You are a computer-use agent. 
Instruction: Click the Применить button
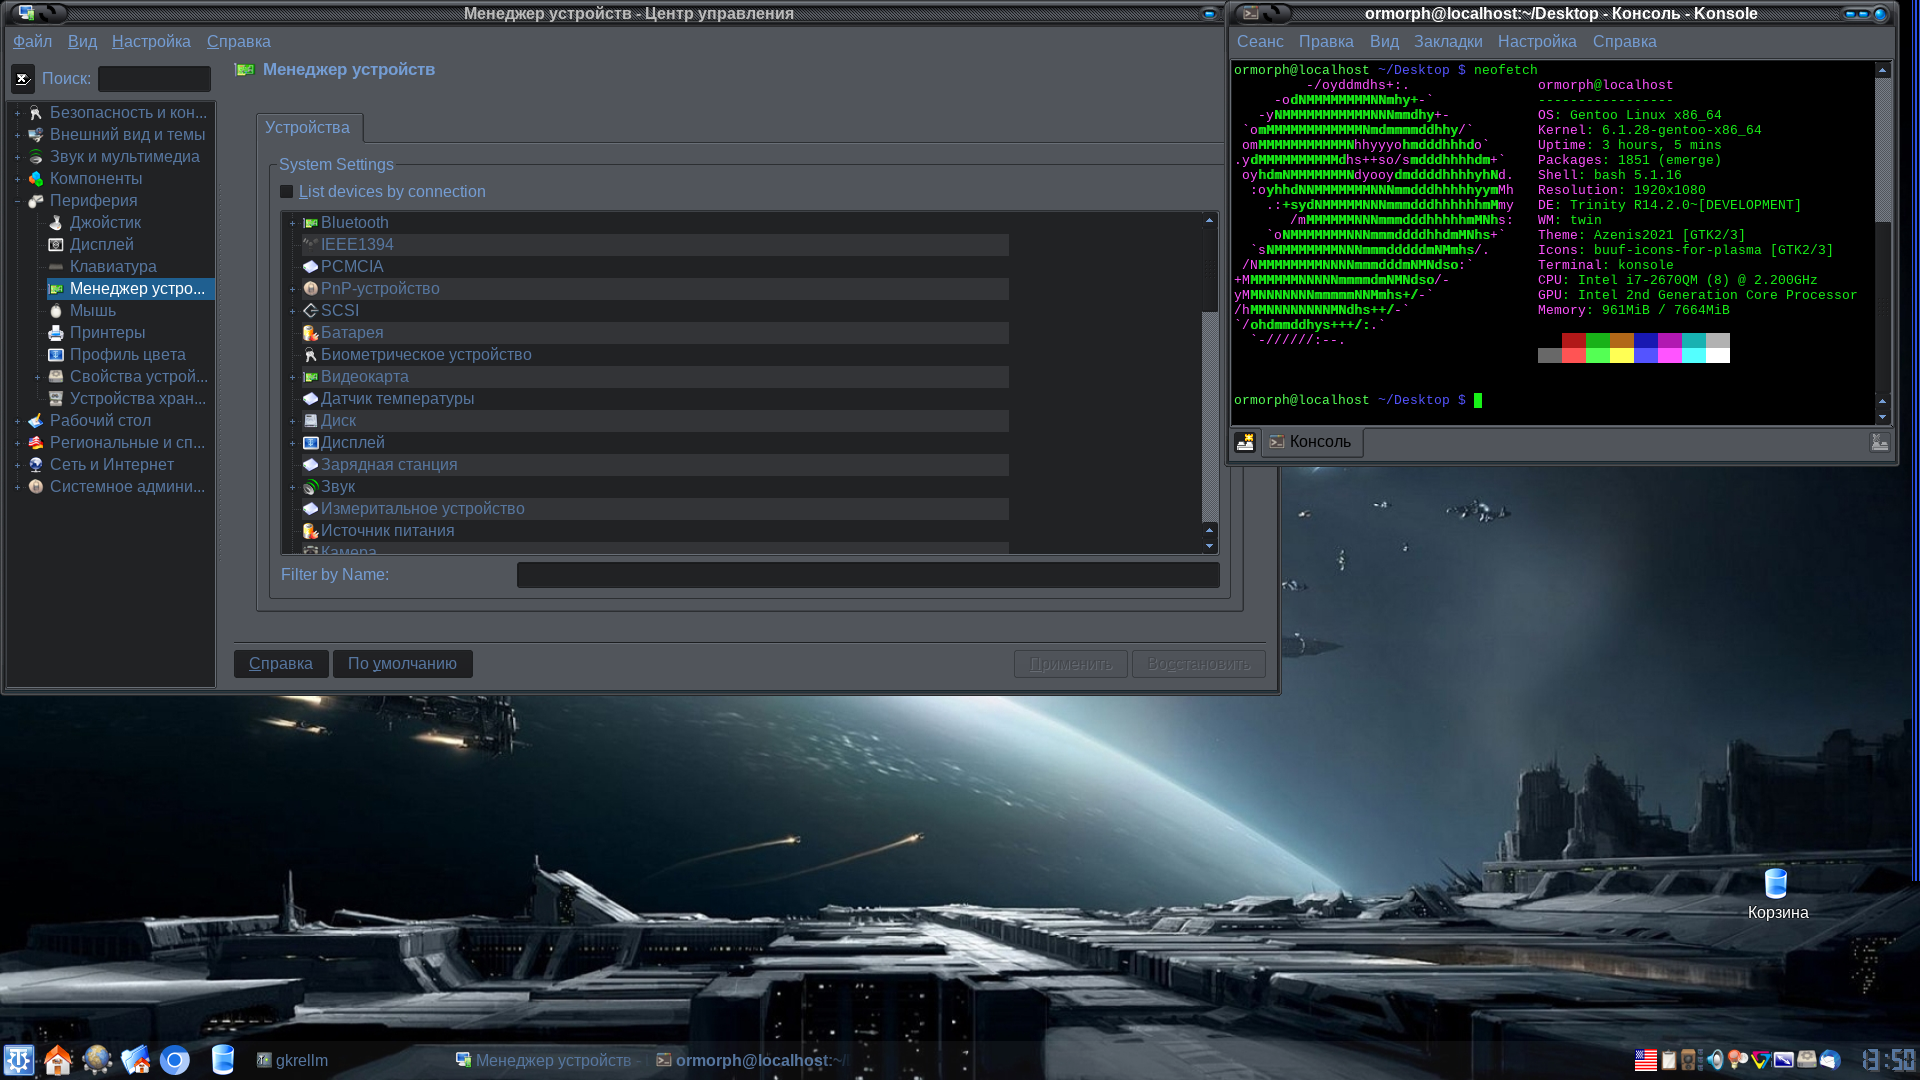click(1071, 664)
